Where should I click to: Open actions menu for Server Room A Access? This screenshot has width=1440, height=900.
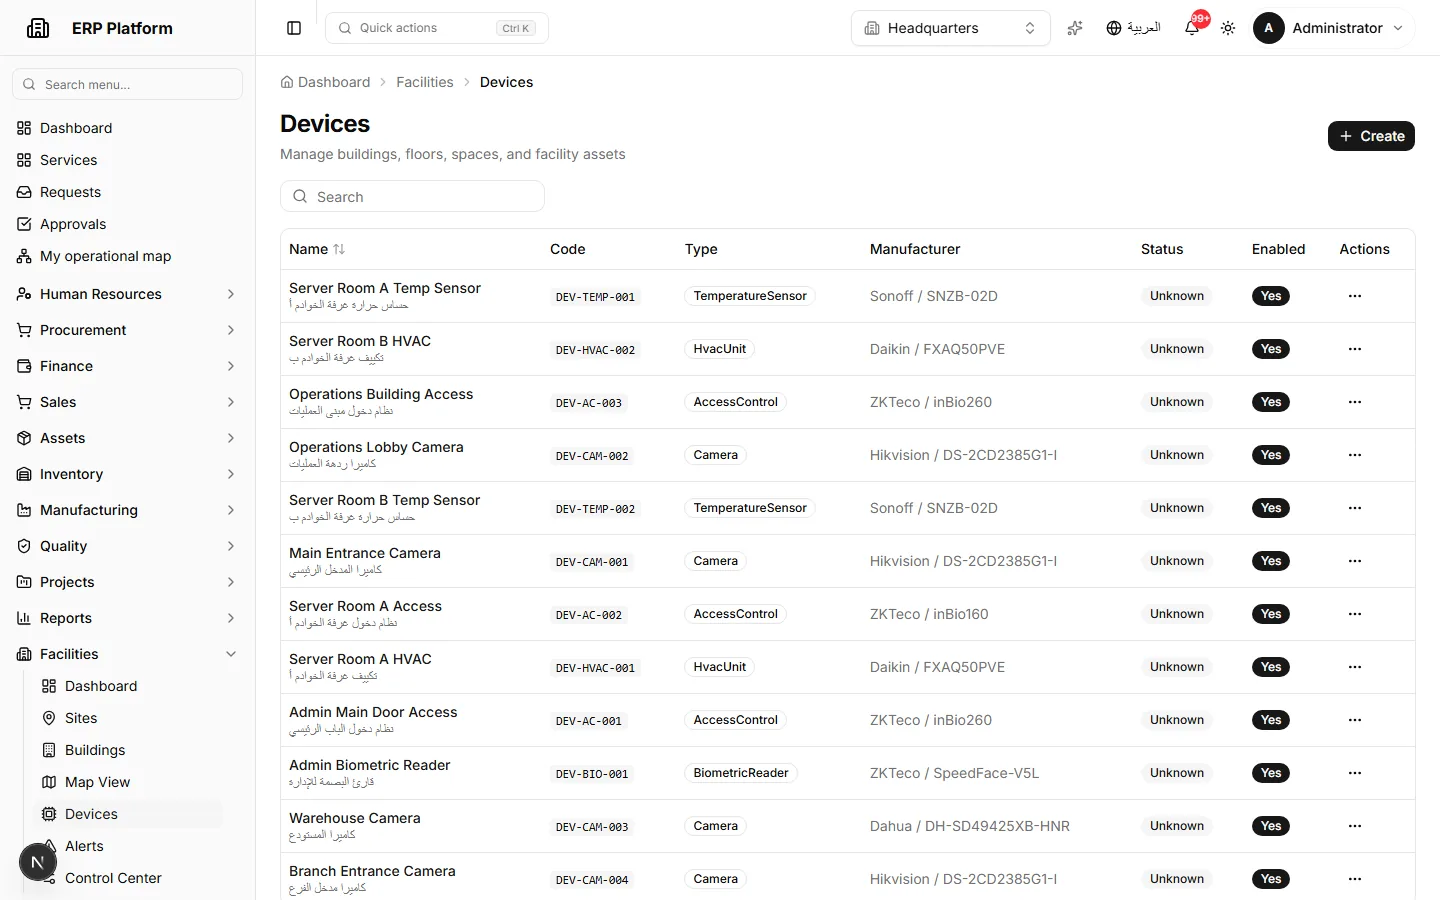point(1355,614)
